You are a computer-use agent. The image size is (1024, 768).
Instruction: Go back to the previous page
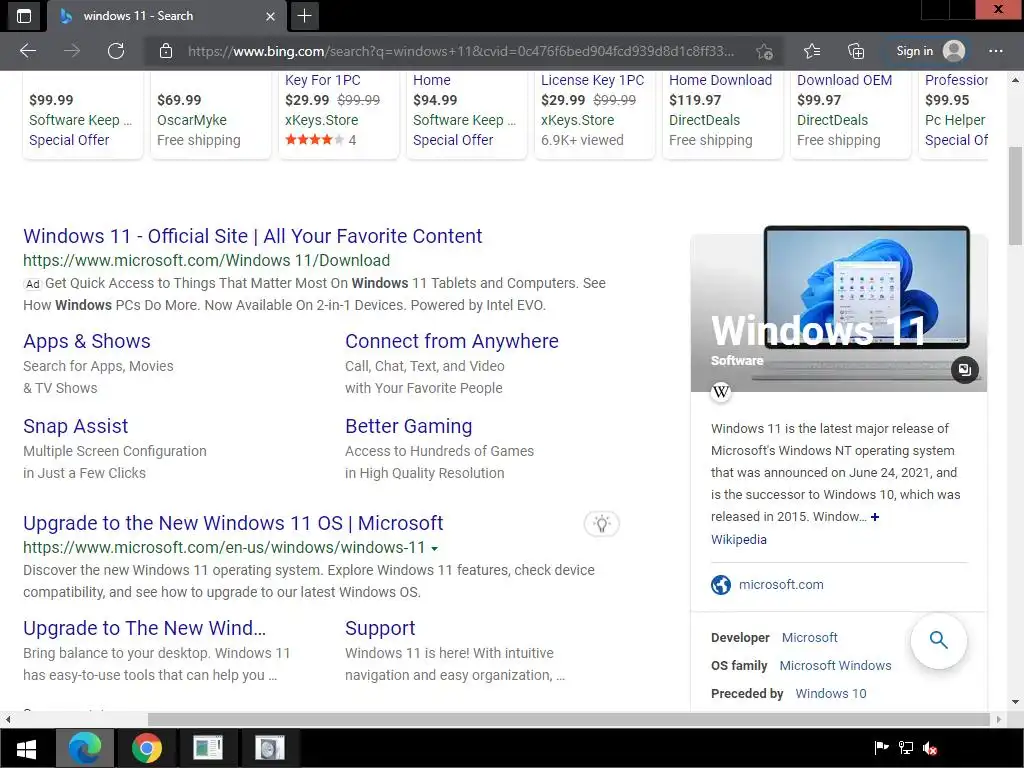pyautogui.click(x=28, y=51)
